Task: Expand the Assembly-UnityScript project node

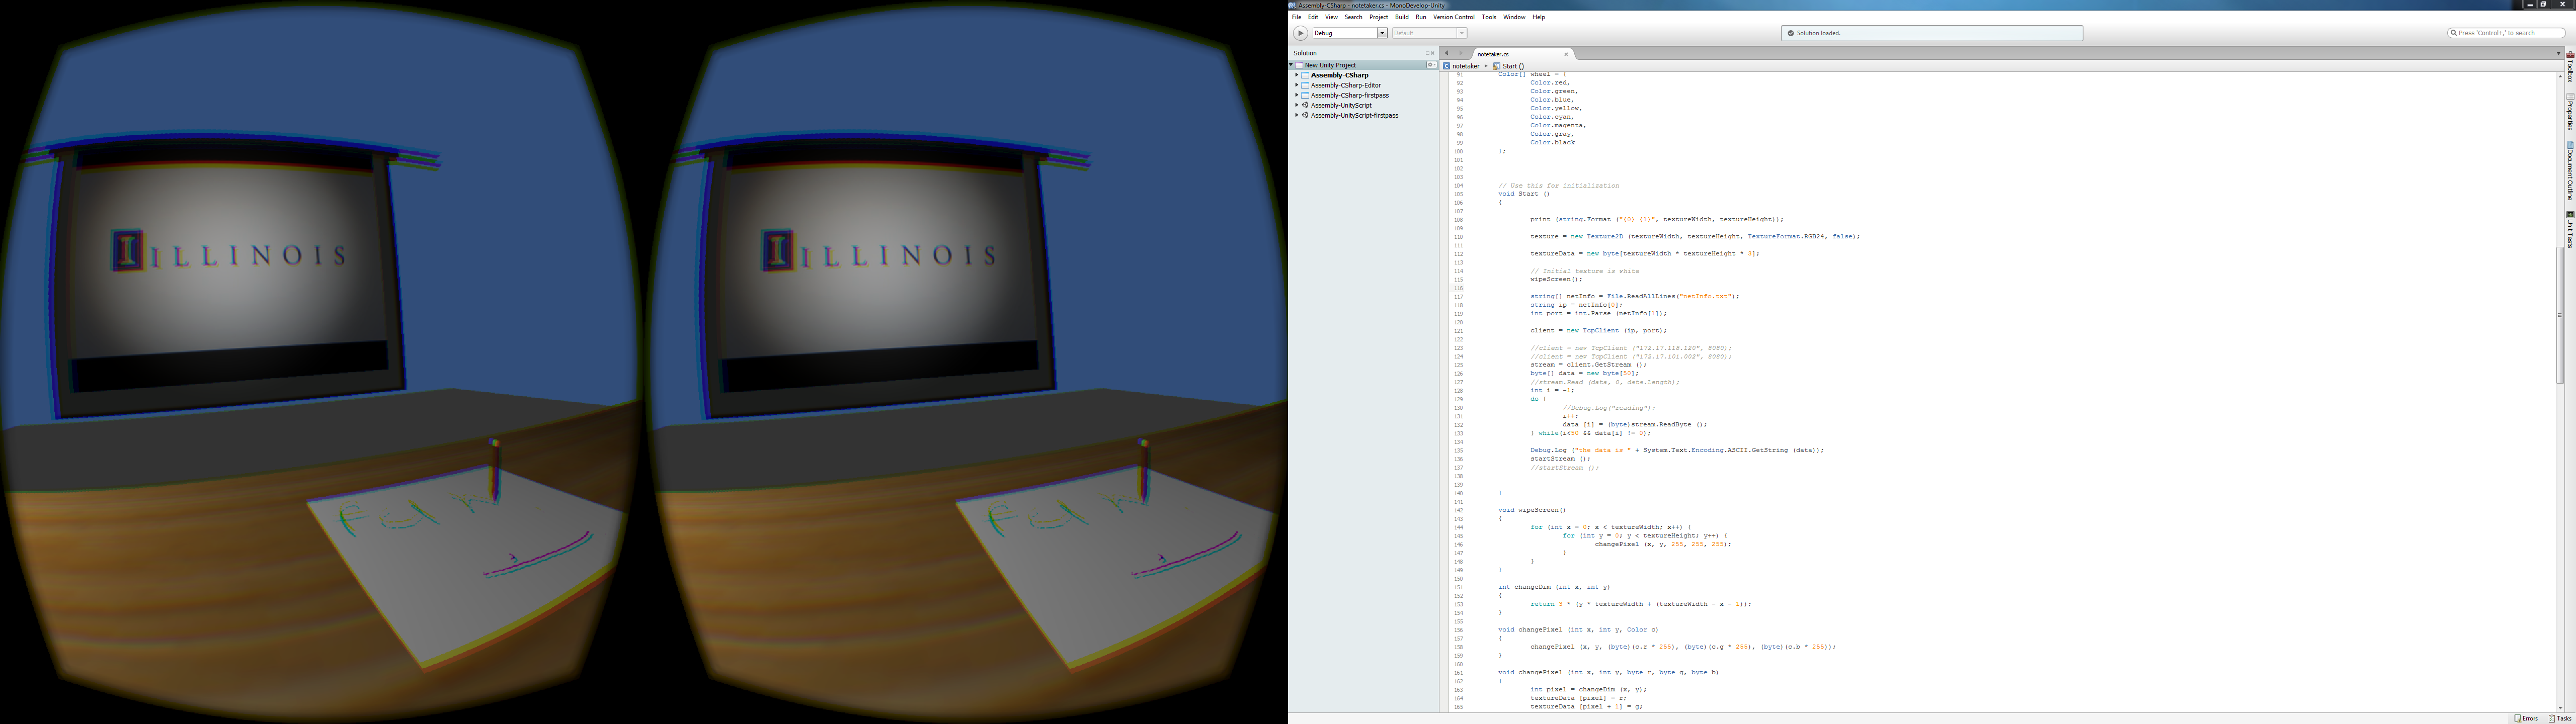Action: click(x=1297, y=105)
